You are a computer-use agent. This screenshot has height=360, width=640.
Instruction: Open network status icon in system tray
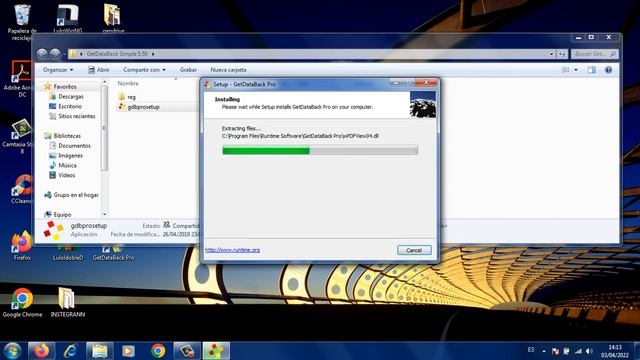[x=578, y=351]
